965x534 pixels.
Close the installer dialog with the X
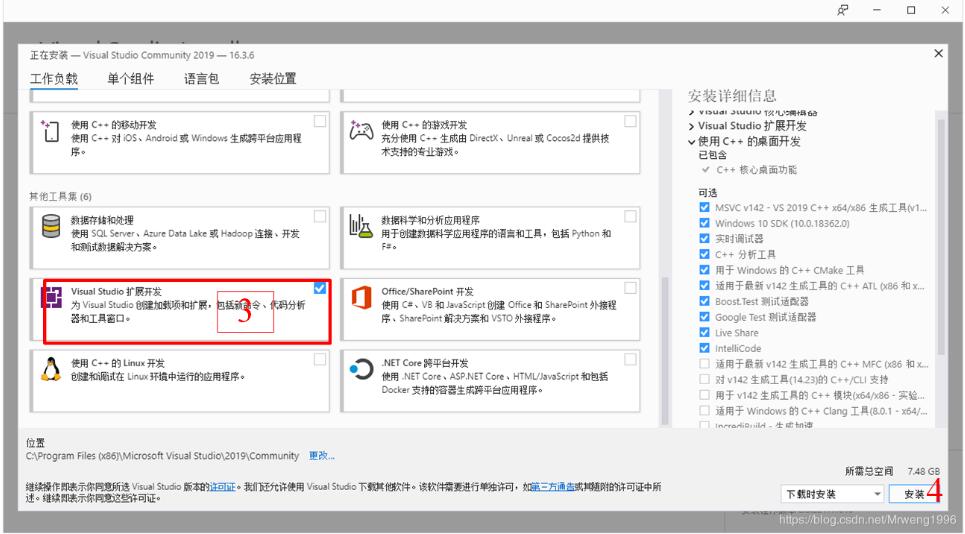[x=939, y=54]
